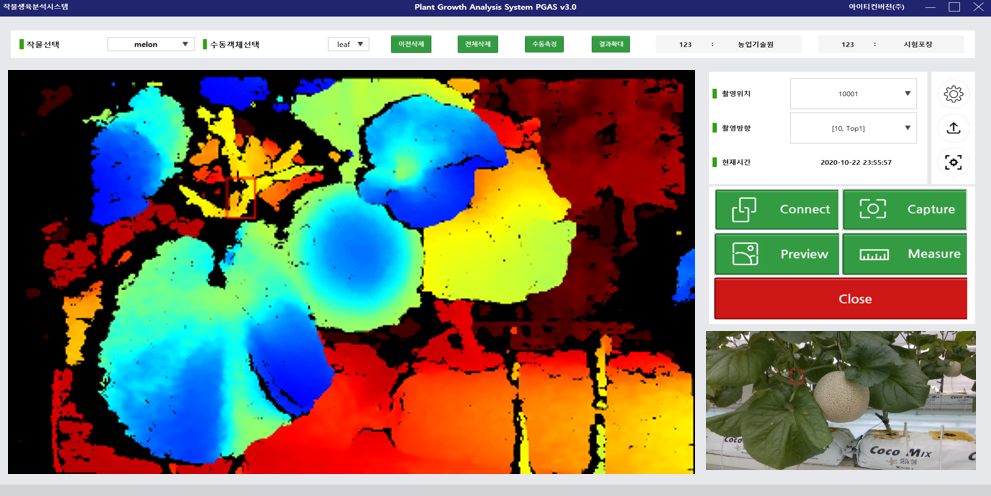
Task: Click the focus target icon
Action: (x=953, y=162)
